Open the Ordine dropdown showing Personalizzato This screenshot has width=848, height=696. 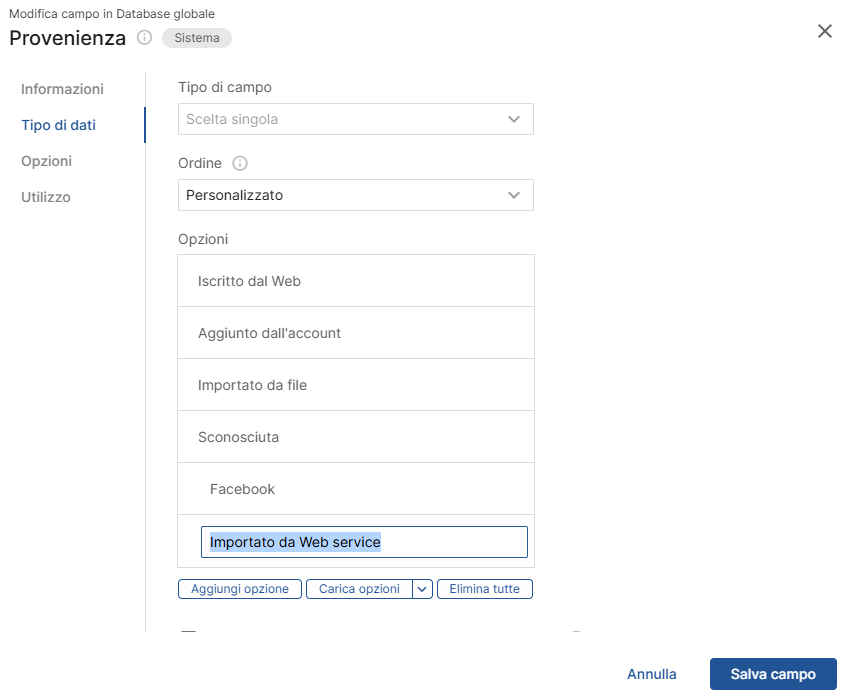pyautogui.click(x=355, y=195)
